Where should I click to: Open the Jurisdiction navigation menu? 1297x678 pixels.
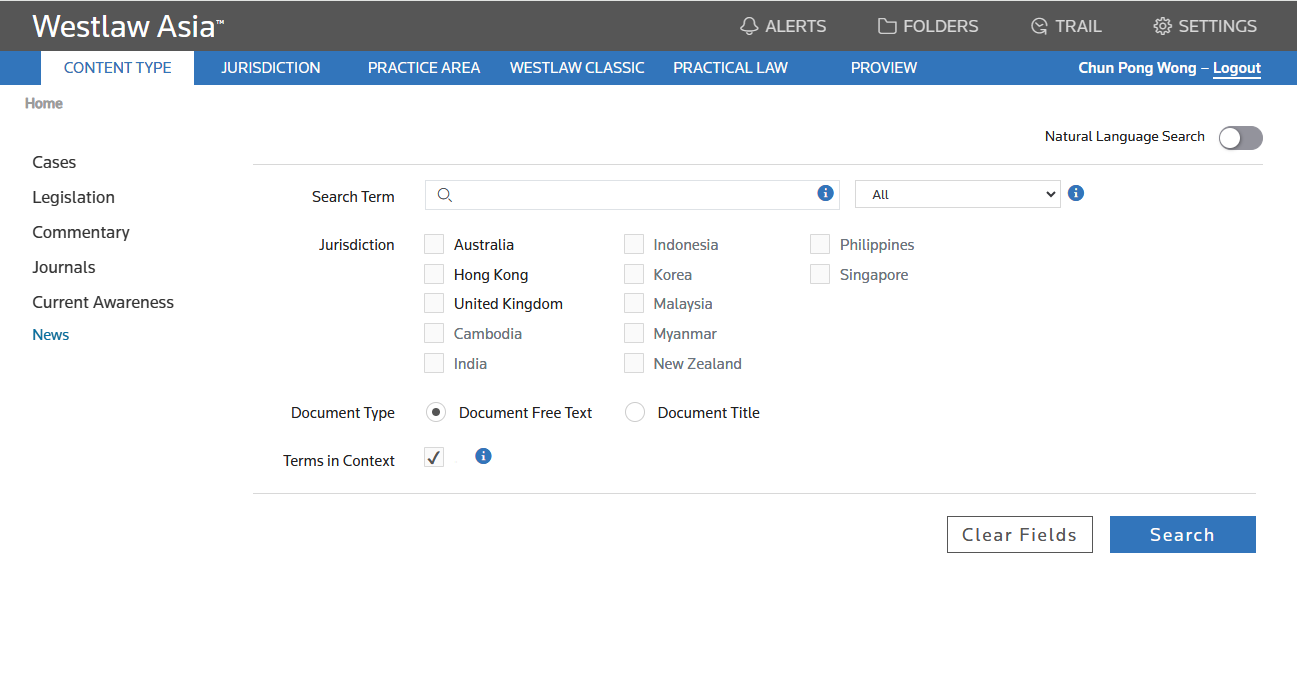(271, 68)
